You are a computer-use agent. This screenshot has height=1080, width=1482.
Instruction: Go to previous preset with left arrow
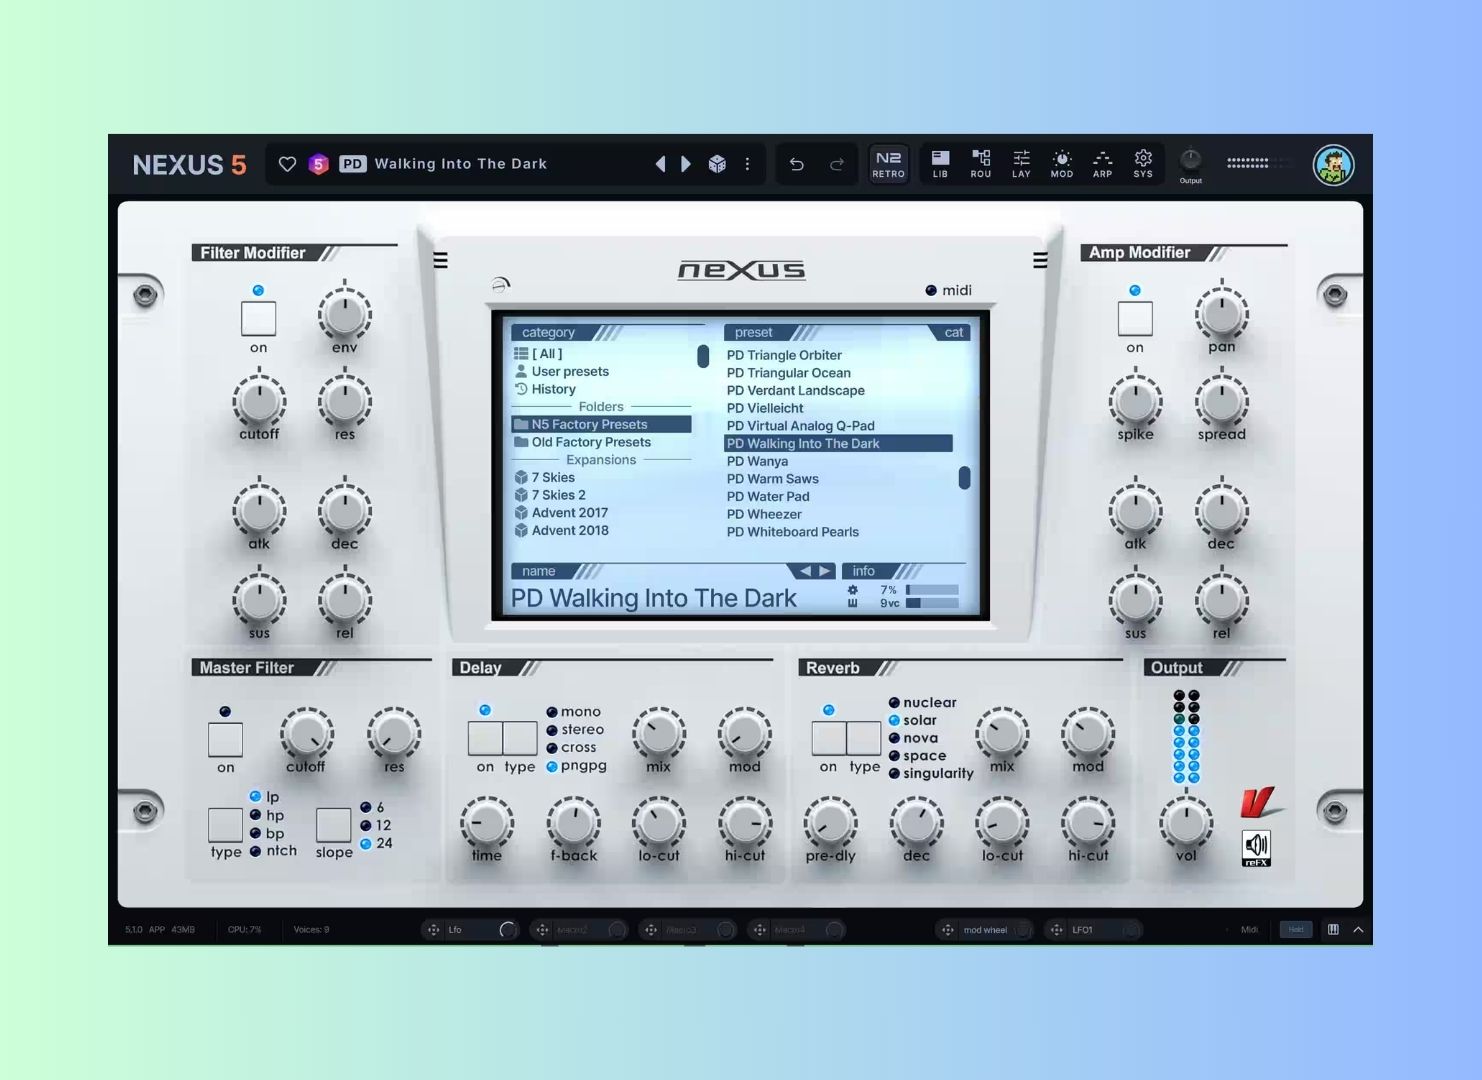click(660, 164)
